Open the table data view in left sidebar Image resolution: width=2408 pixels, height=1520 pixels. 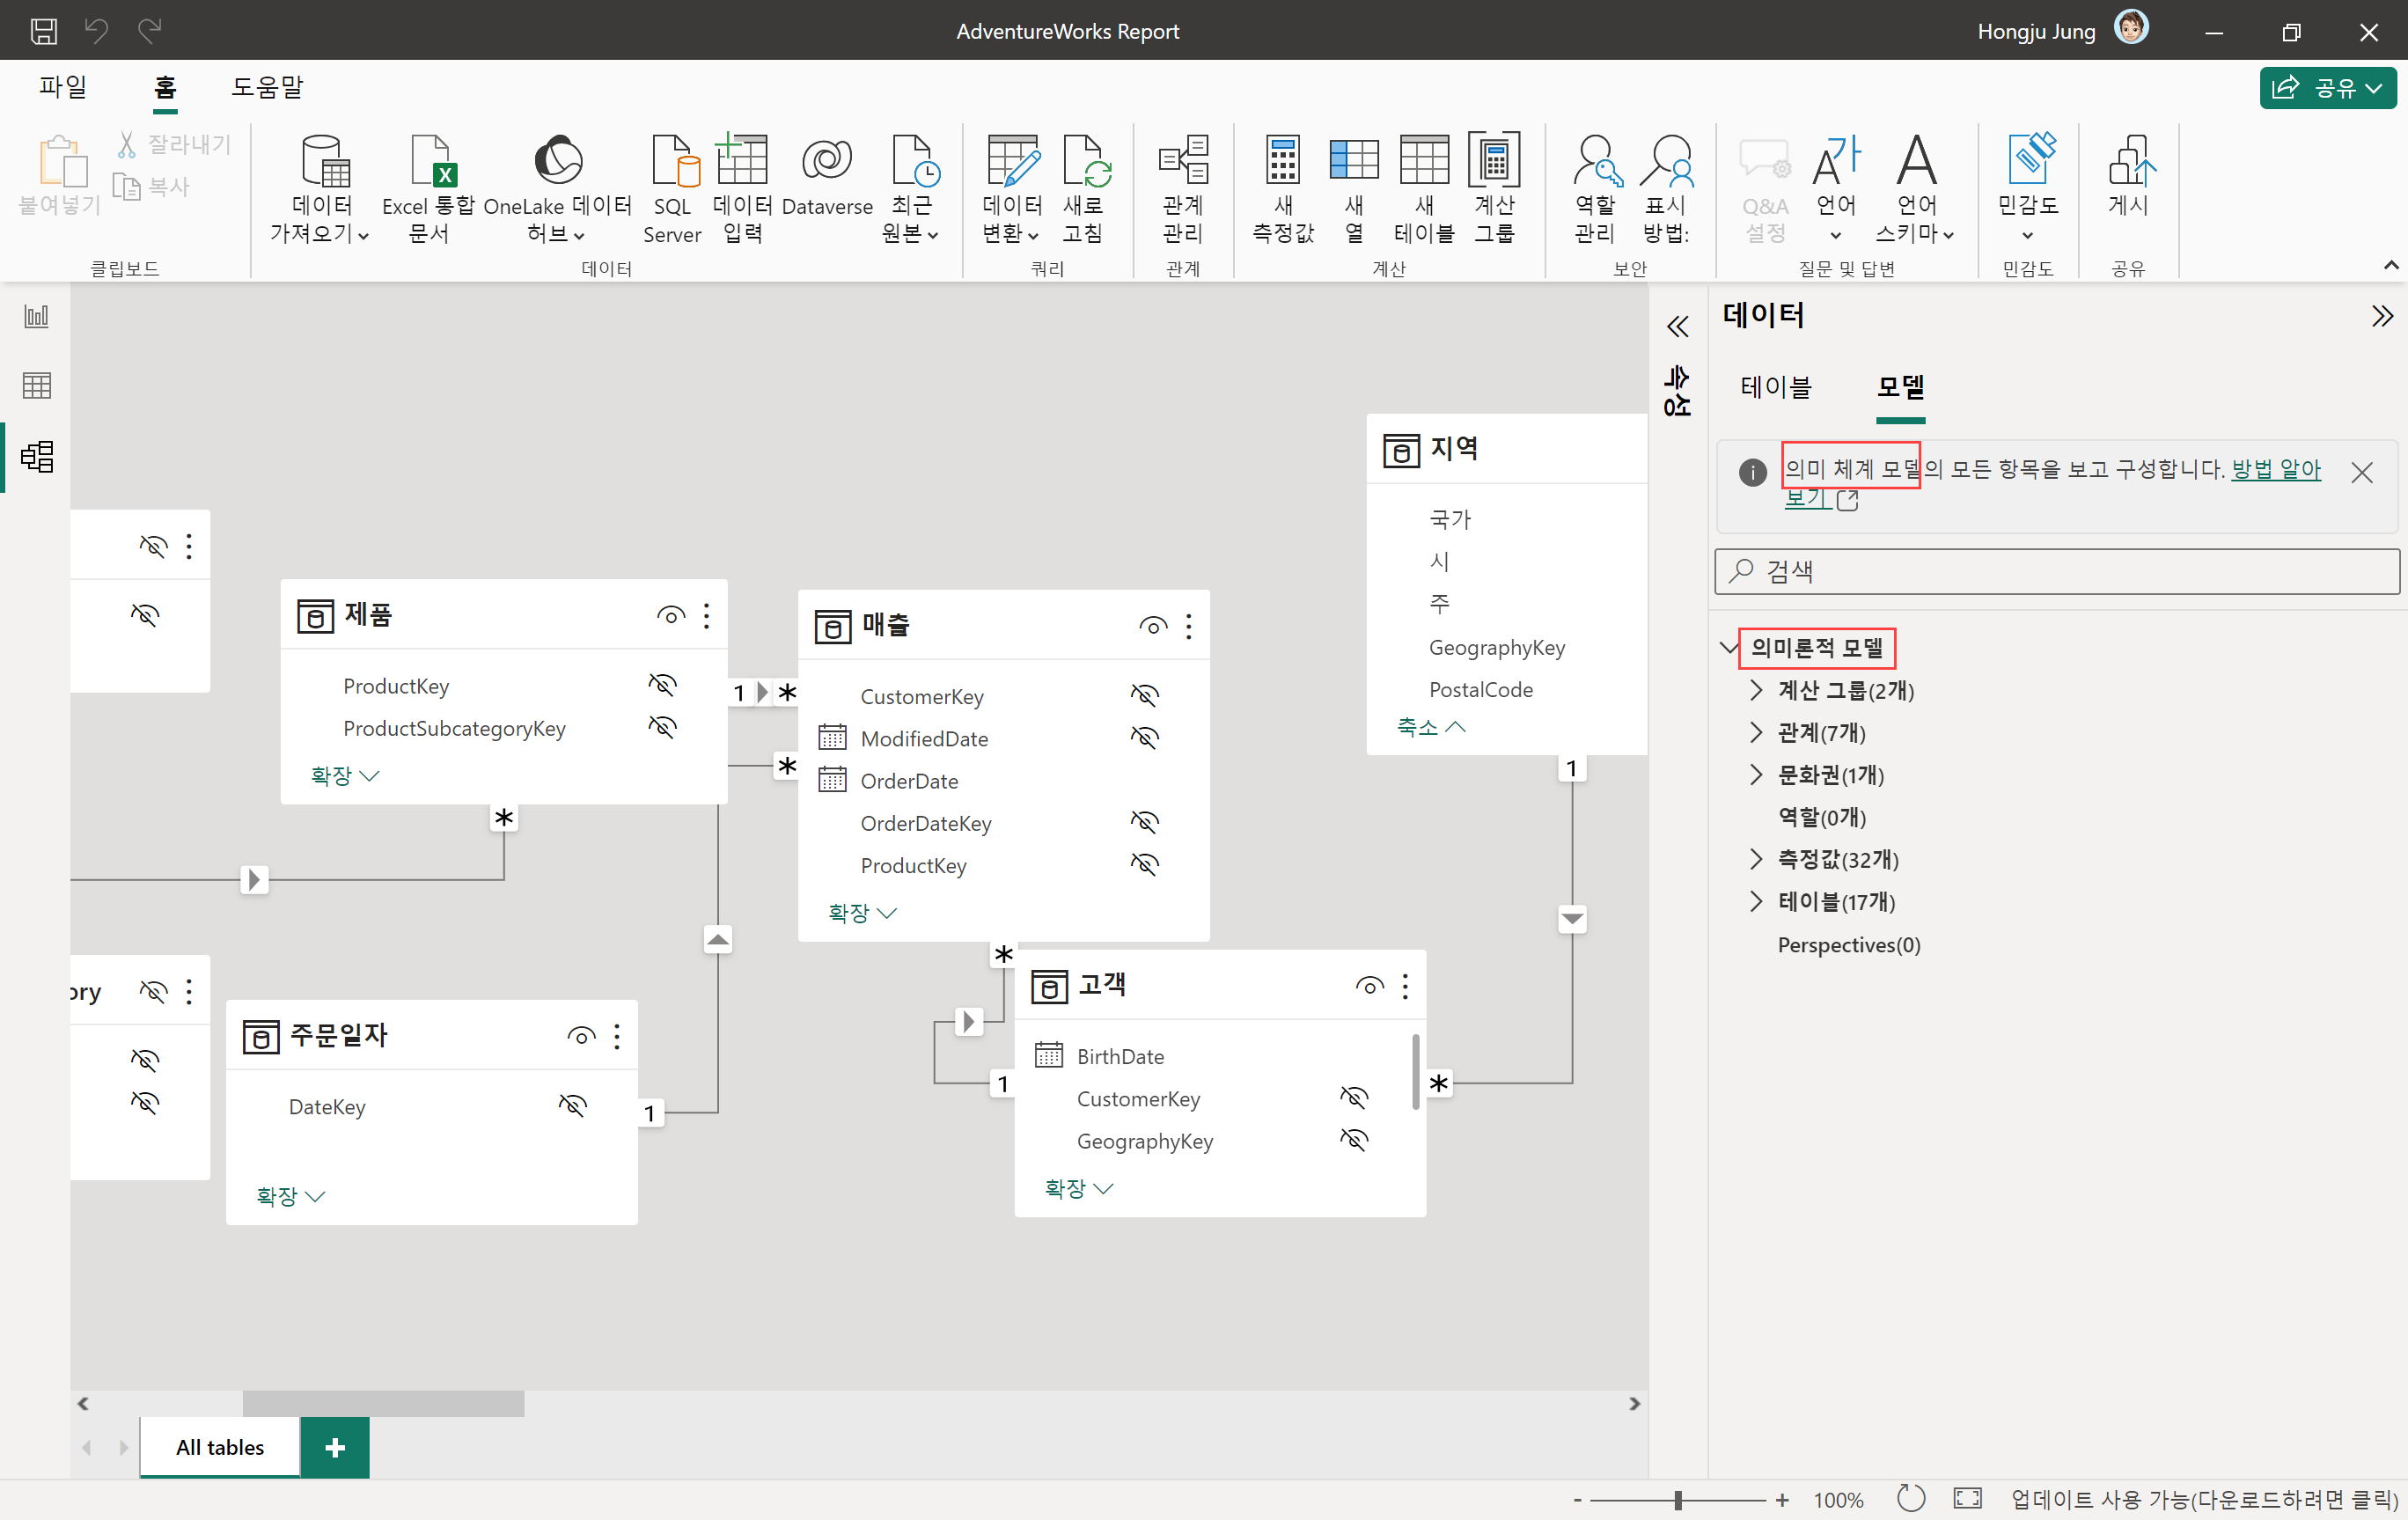coord(37,386)
